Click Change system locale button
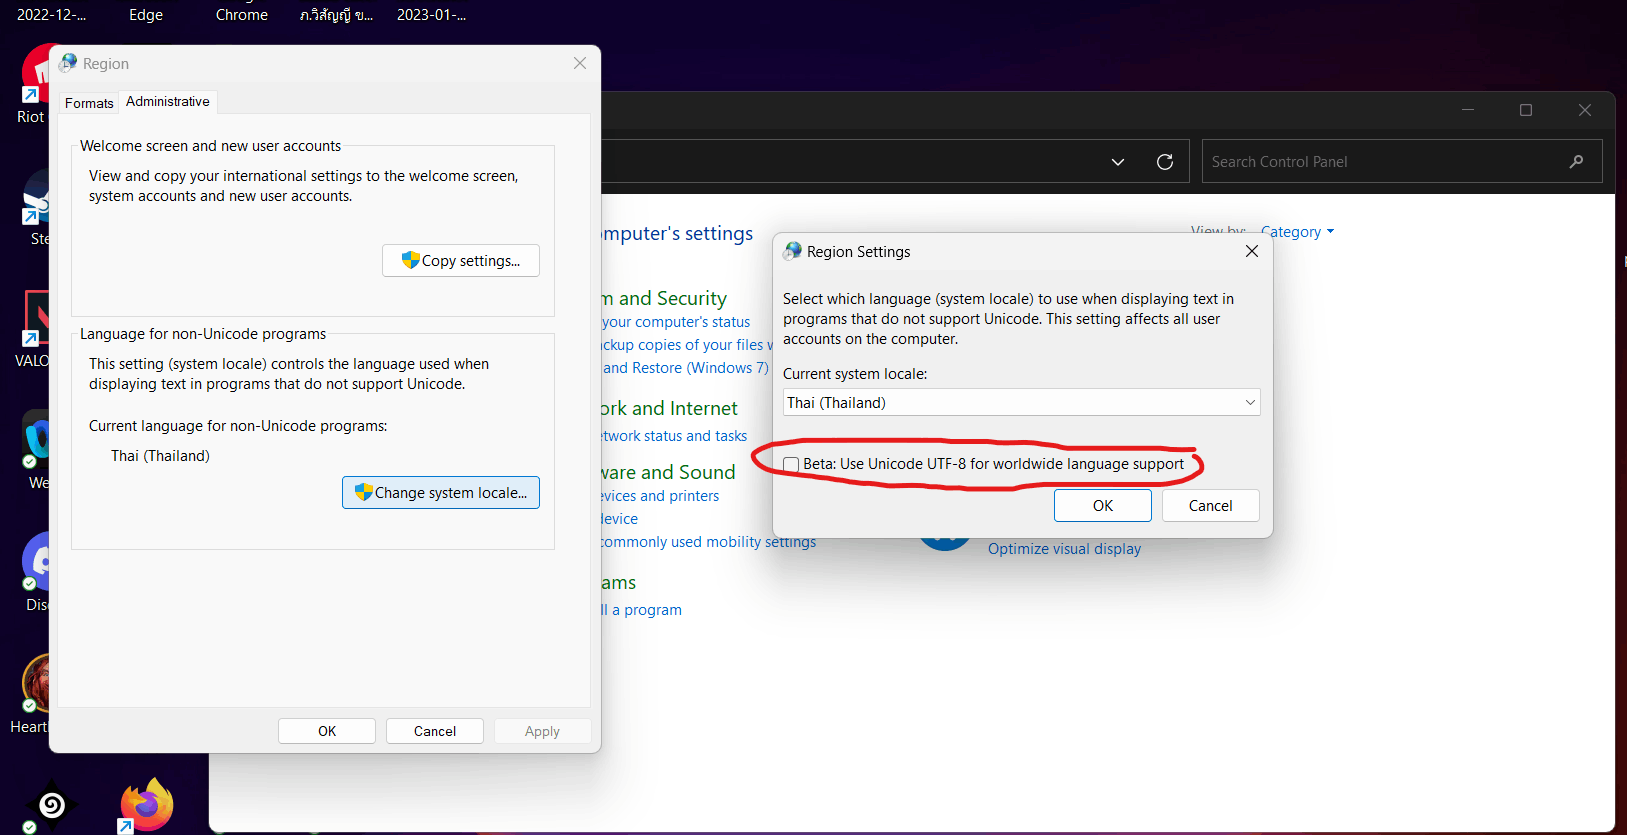Viewport: 1627px width, 835px height. tap(441, 492)
